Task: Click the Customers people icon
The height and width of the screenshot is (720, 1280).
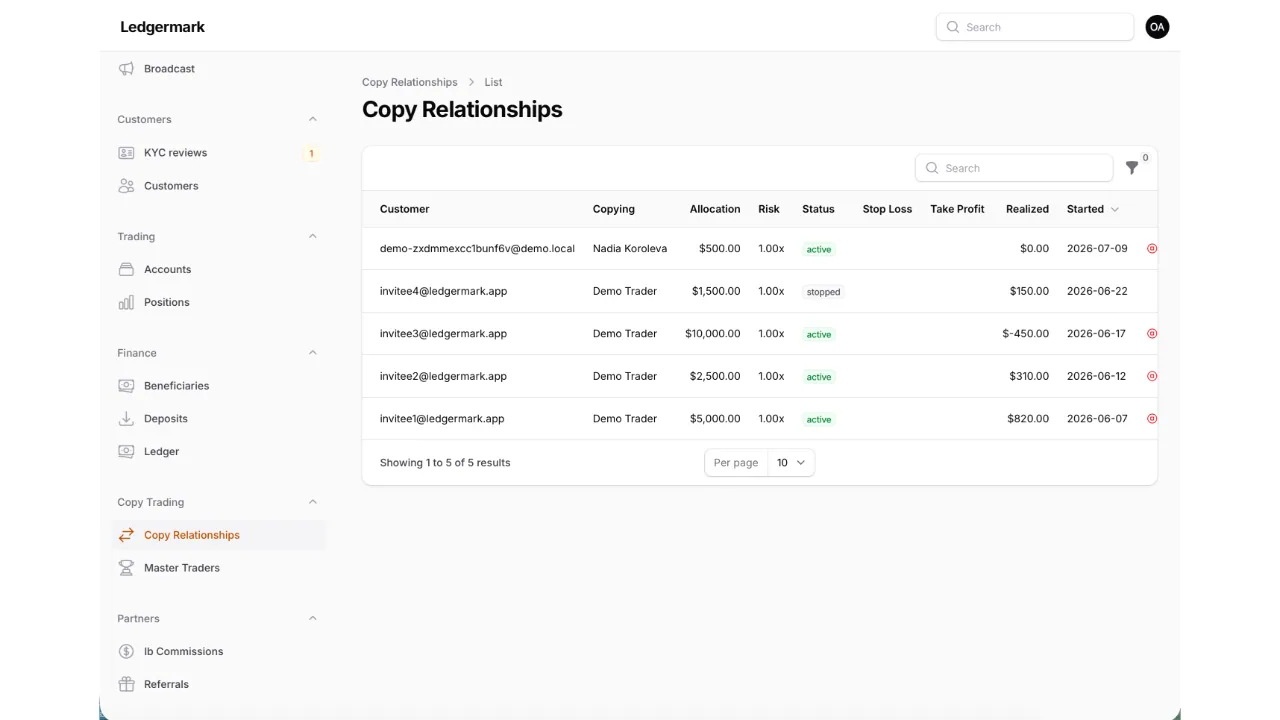Action: pos(126,186)
